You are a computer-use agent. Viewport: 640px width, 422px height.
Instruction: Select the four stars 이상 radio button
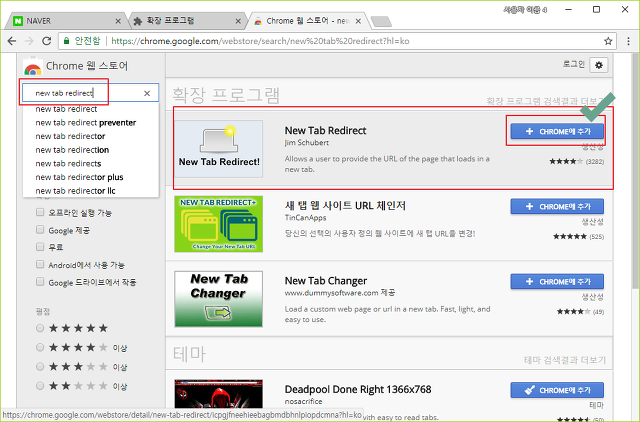click(40, 347)
